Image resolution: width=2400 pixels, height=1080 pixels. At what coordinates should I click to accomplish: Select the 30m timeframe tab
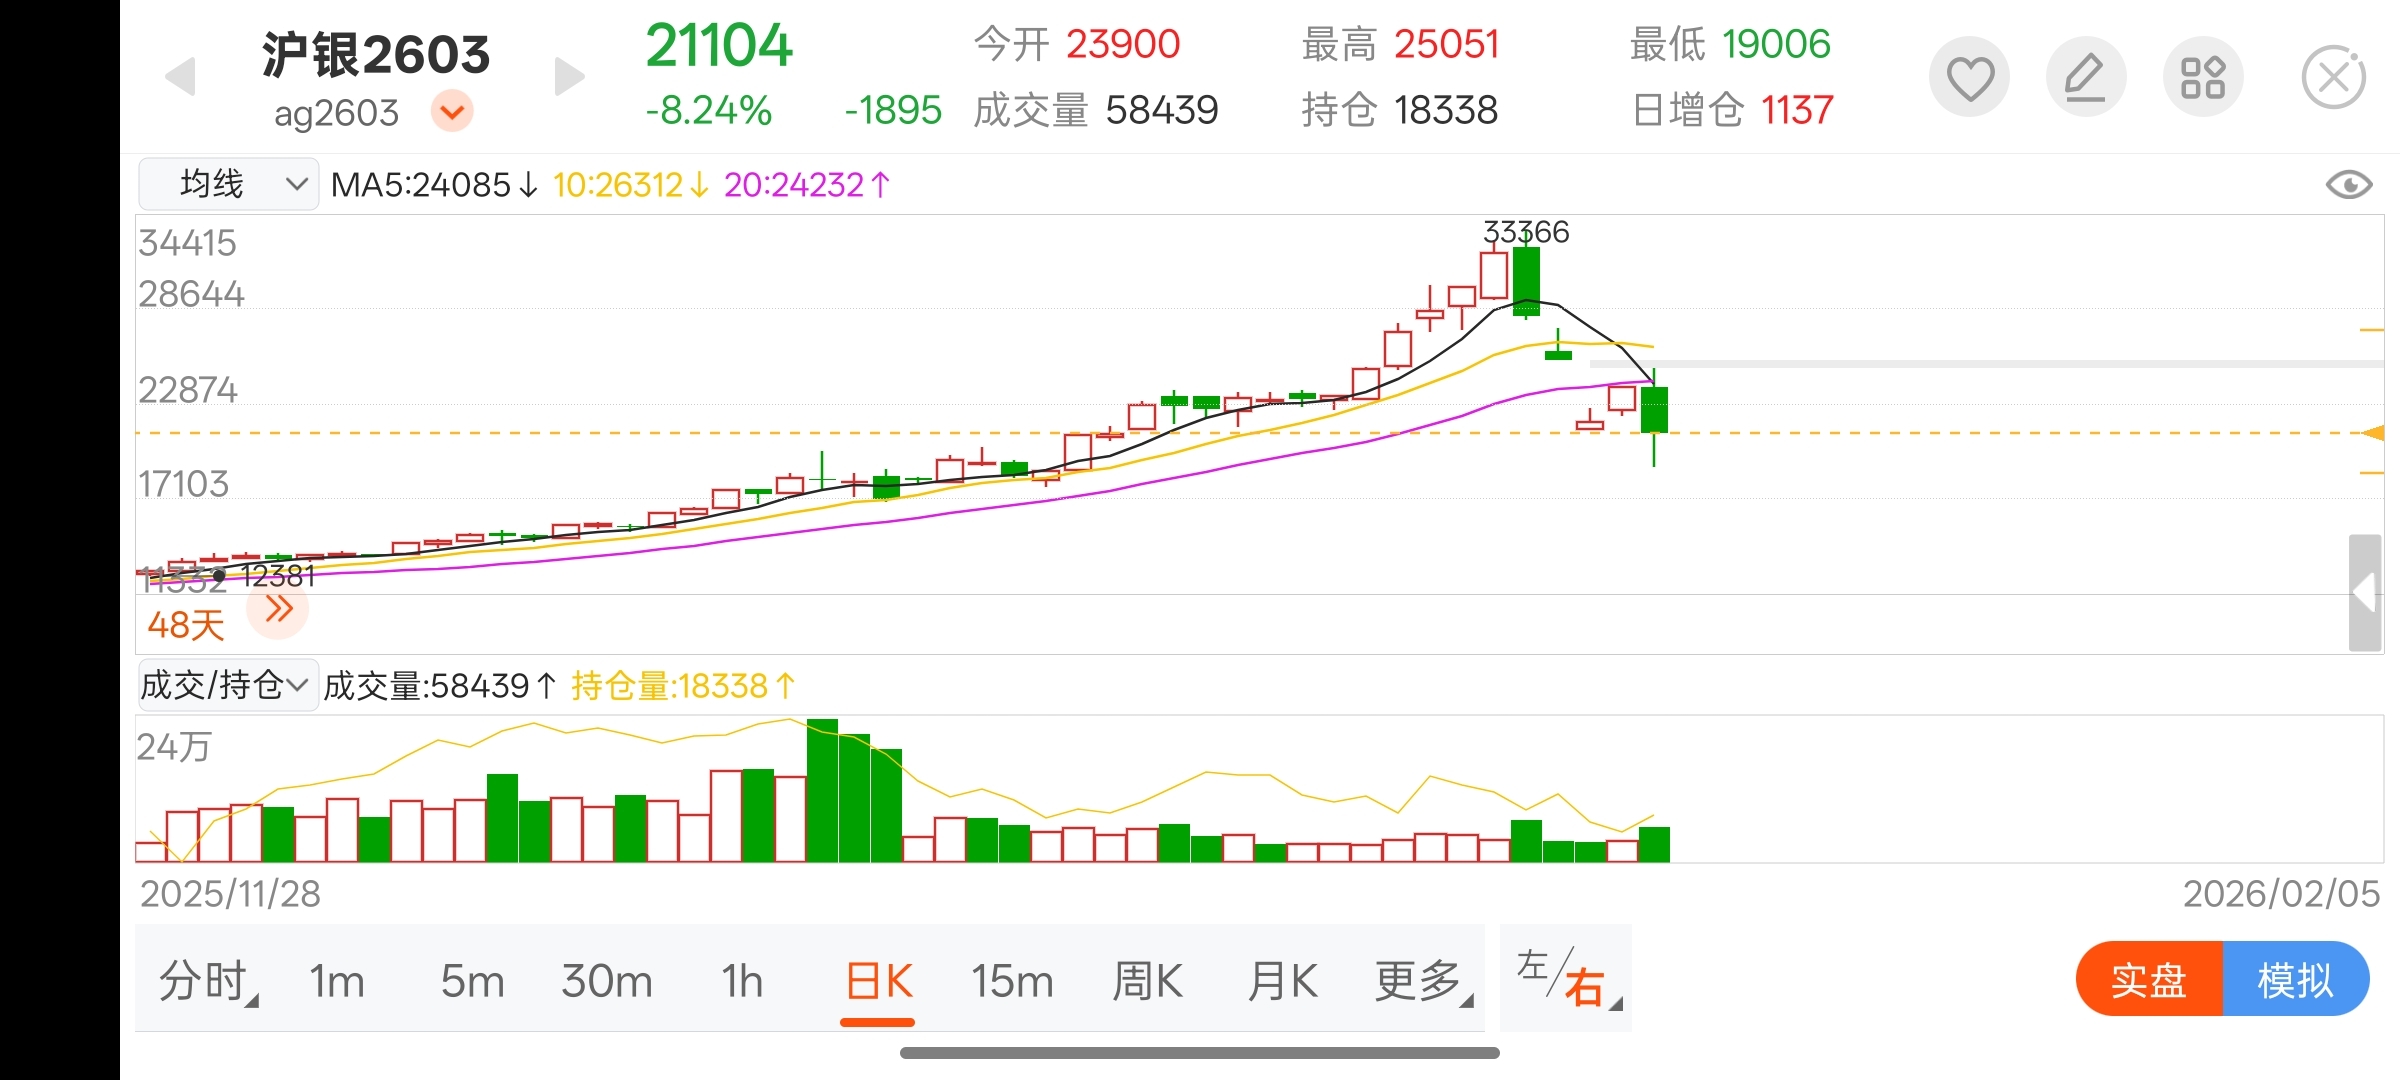[x=606, y=981]
